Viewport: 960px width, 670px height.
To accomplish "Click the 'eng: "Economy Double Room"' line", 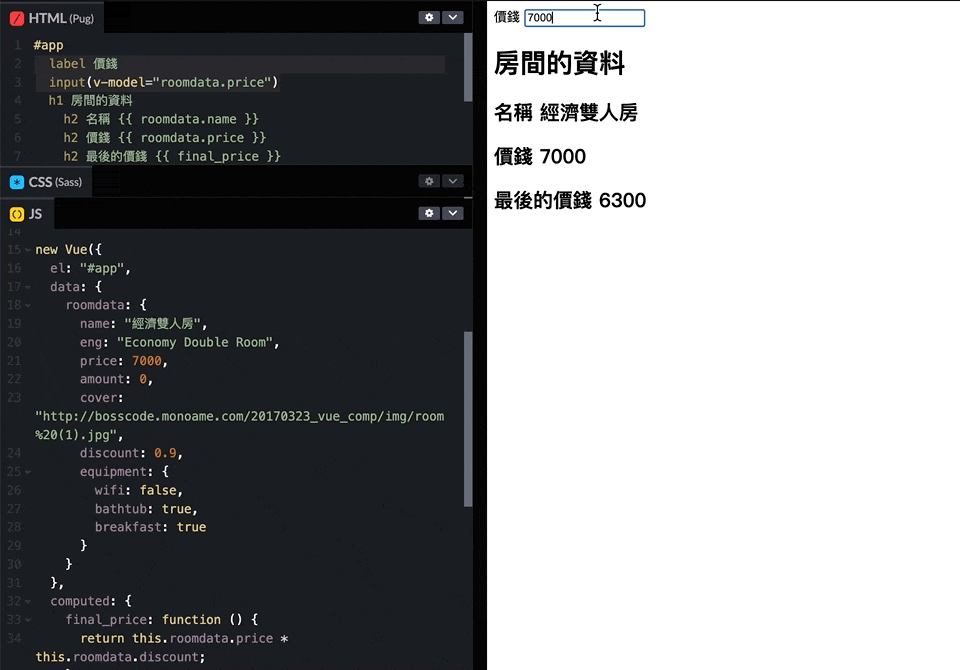I will [179, 342].
